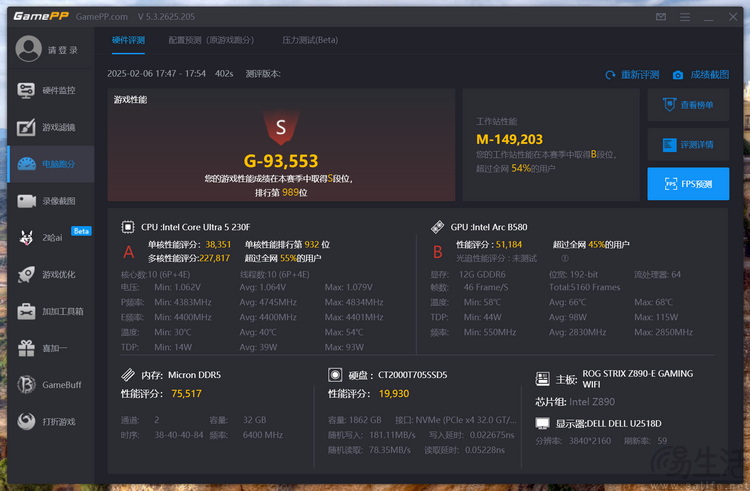Click the 成绩截图 camera icon
This screenshot has height=491, width=750.
(678, 75)
